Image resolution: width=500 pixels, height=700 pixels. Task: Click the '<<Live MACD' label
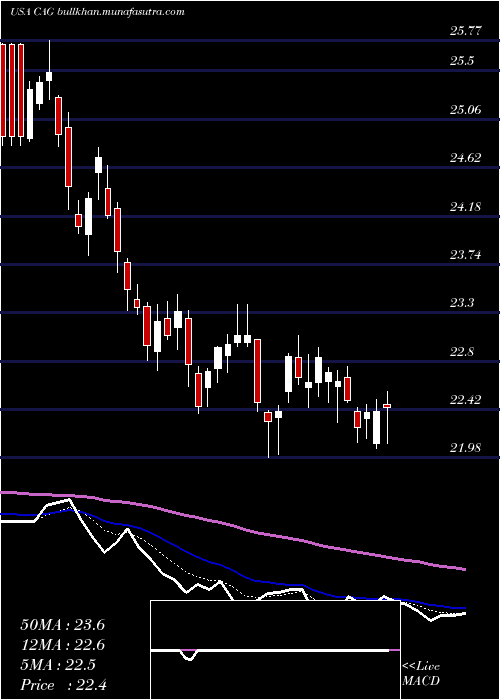point(421,674)
